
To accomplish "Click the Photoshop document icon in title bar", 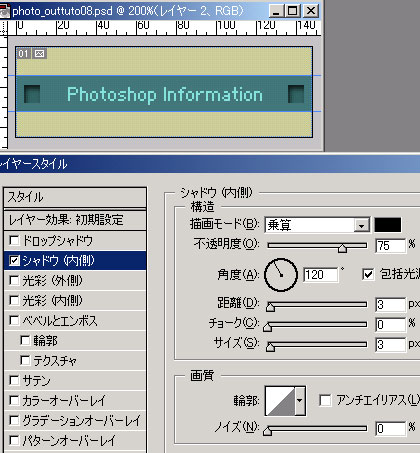I will [x=5, y=11].
